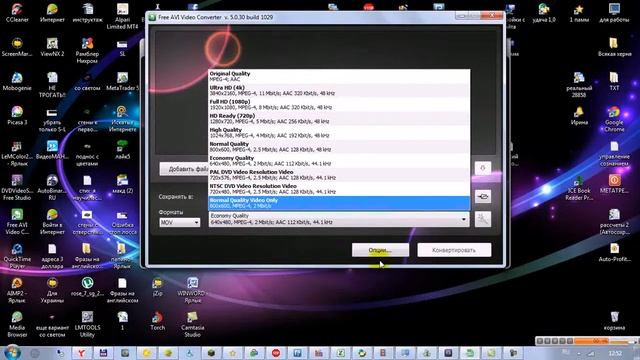
Task: Select the Auto-Profit desktop icon
Action: pos(614,252)
